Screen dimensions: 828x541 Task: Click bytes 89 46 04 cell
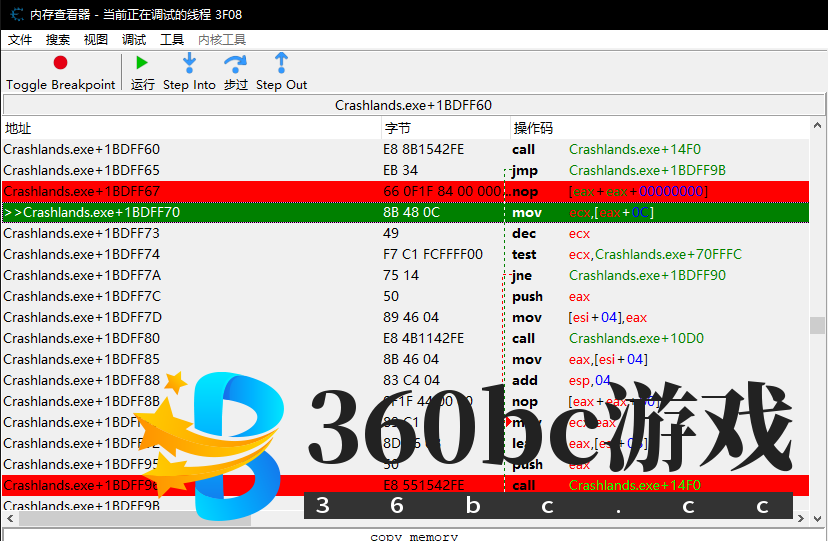point(411,317)
